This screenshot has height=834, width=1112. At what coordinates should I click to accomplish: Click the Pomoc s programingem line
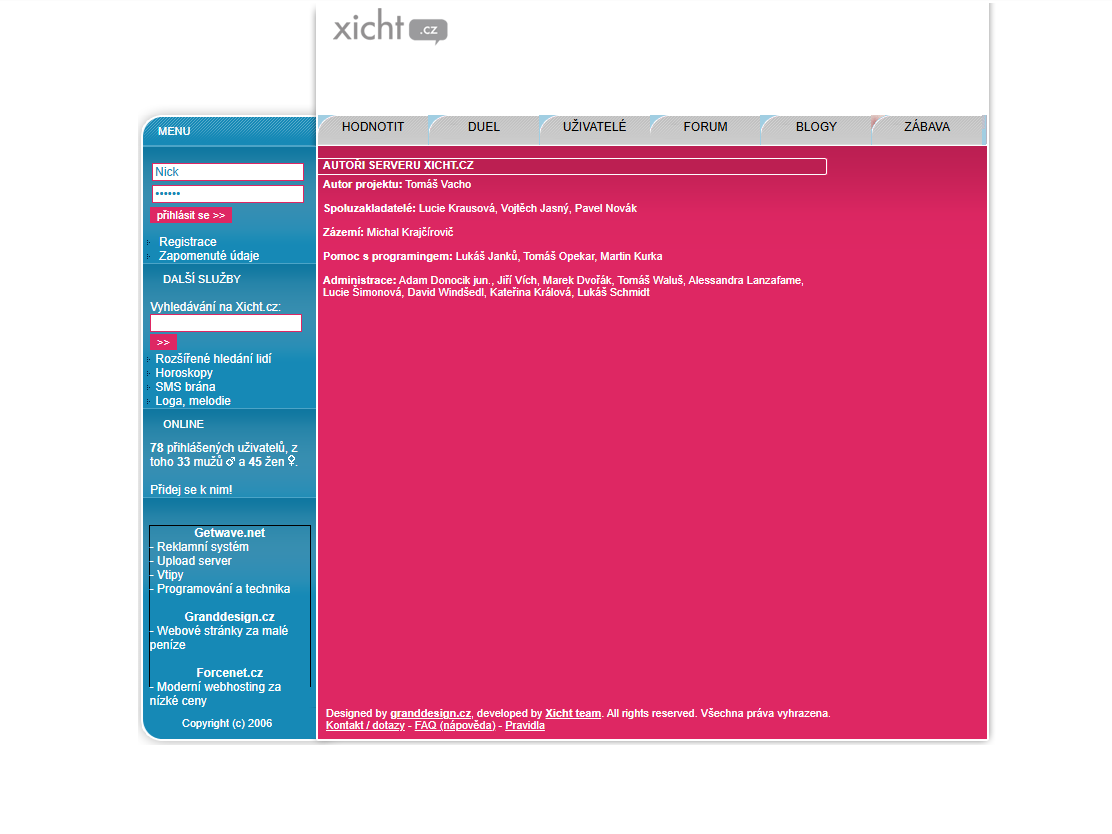pos(493,257)
